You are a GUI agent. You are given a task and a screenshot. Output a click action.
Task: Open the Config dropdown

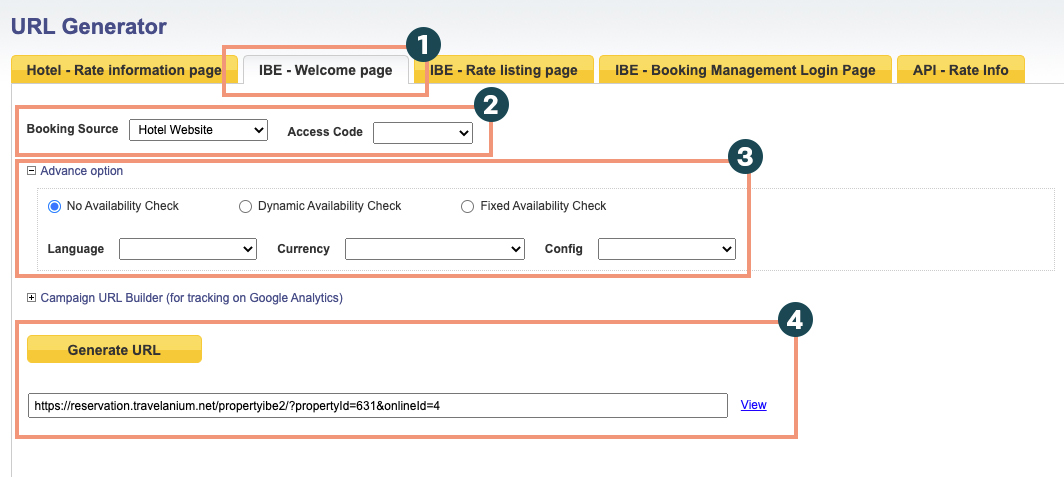pyautogui.click(x=666, y=249)
